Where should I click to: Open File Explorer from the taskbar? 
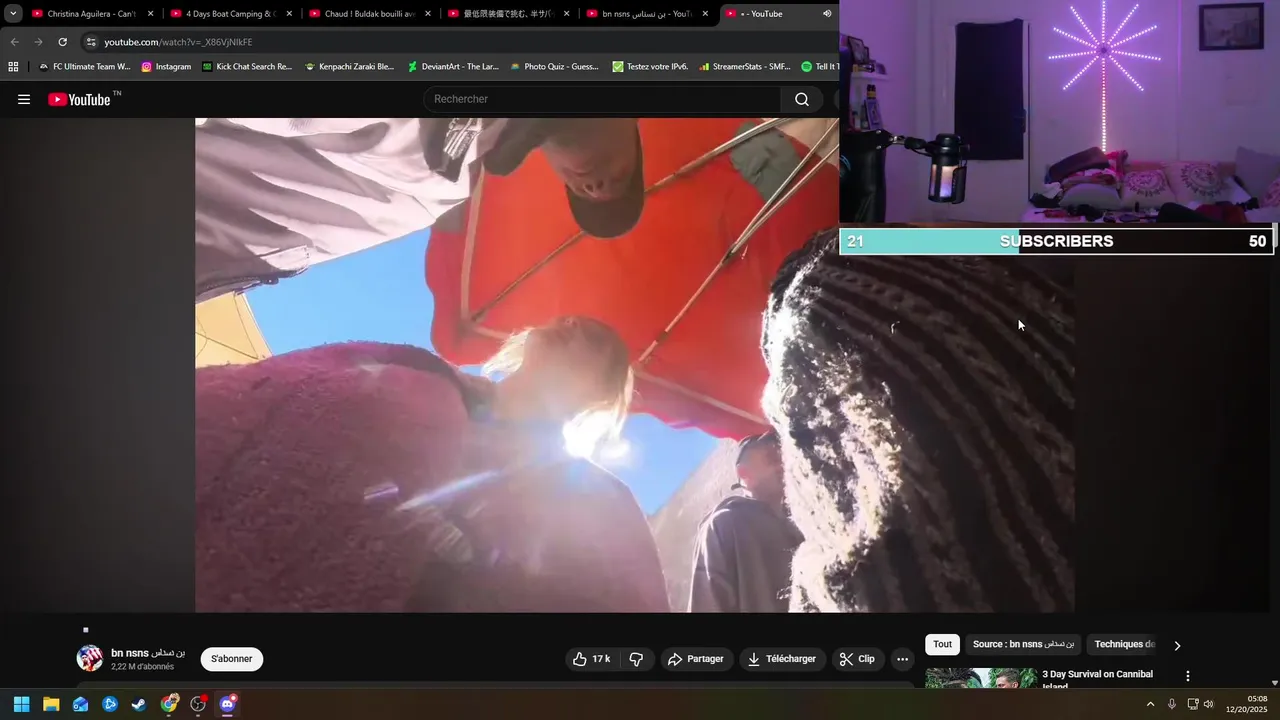tap(51, 704)
